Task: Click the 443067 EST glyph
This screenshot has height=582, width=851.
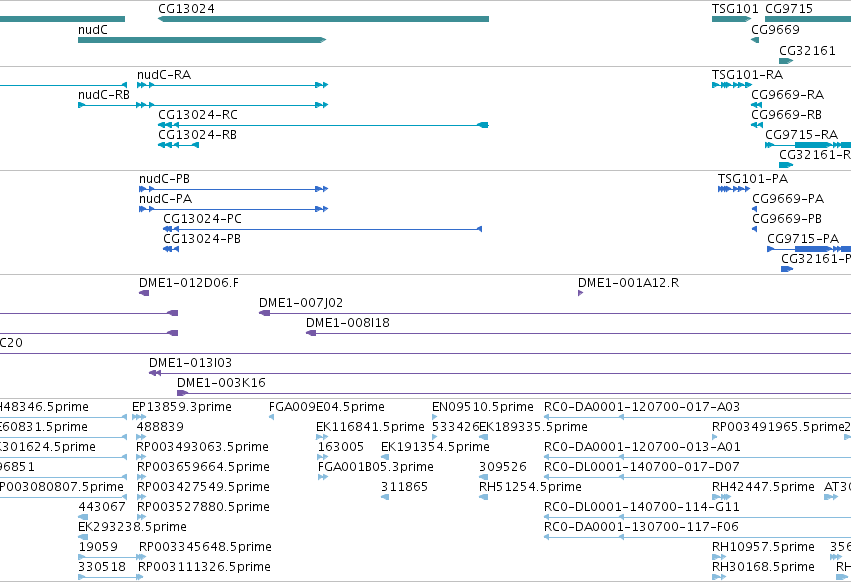Action: 83,517
